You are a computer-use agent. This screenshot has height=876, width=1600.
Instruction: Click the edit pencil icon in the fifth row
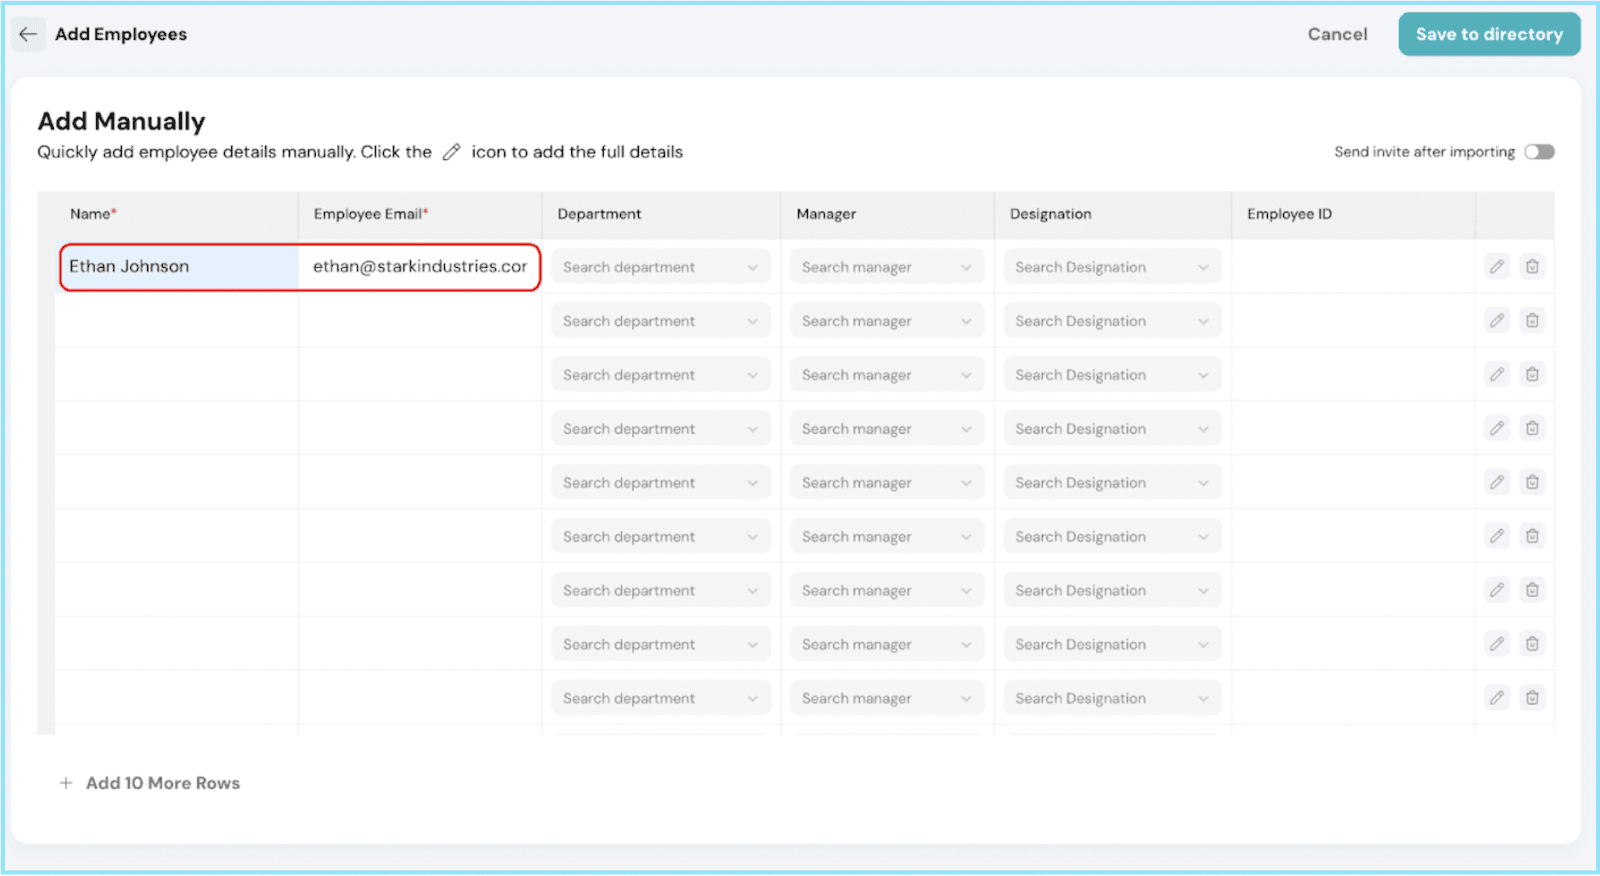tap(1496, 483)
